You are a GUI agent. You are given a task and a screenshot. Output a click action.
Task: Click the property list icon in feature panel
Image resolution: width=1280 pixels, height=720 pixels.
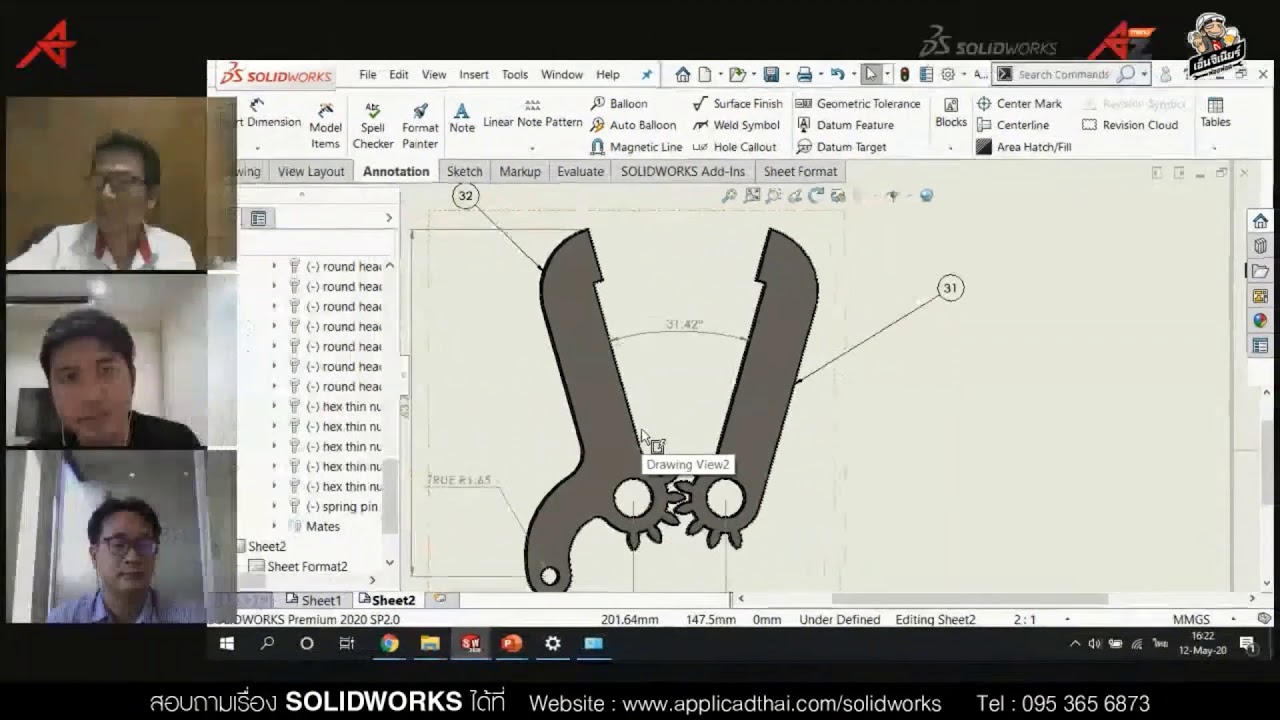(258, 218)
